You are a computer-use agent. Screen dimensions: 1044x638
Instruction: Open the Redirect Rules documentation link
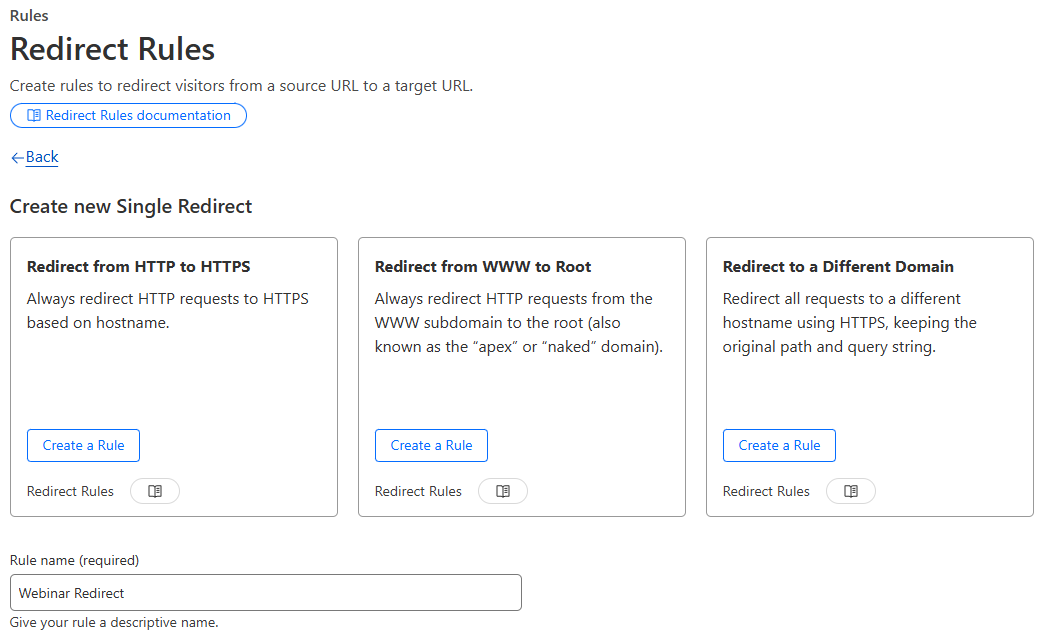click(x=128, y=116)
